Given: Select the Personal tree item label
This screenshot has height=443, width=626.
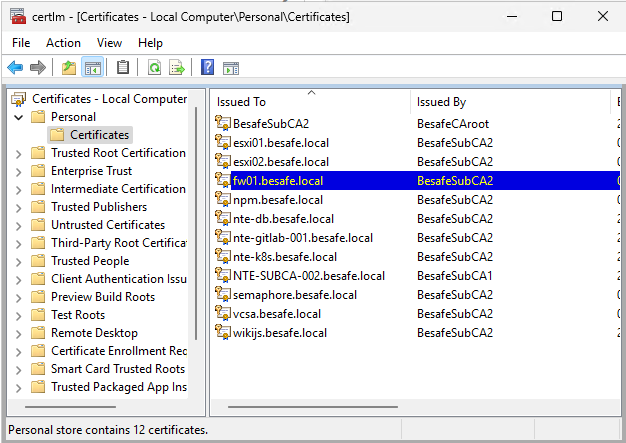Looking at the screenshot, I should click(73, 117).
